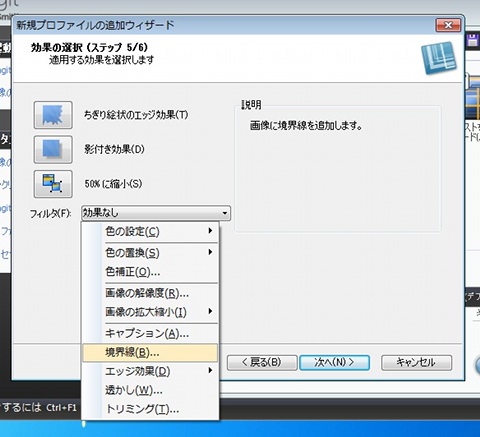Choose トリミング(T)... from the menu
Viewport: 480px width, 437px height.
click(x=150, y=409)
